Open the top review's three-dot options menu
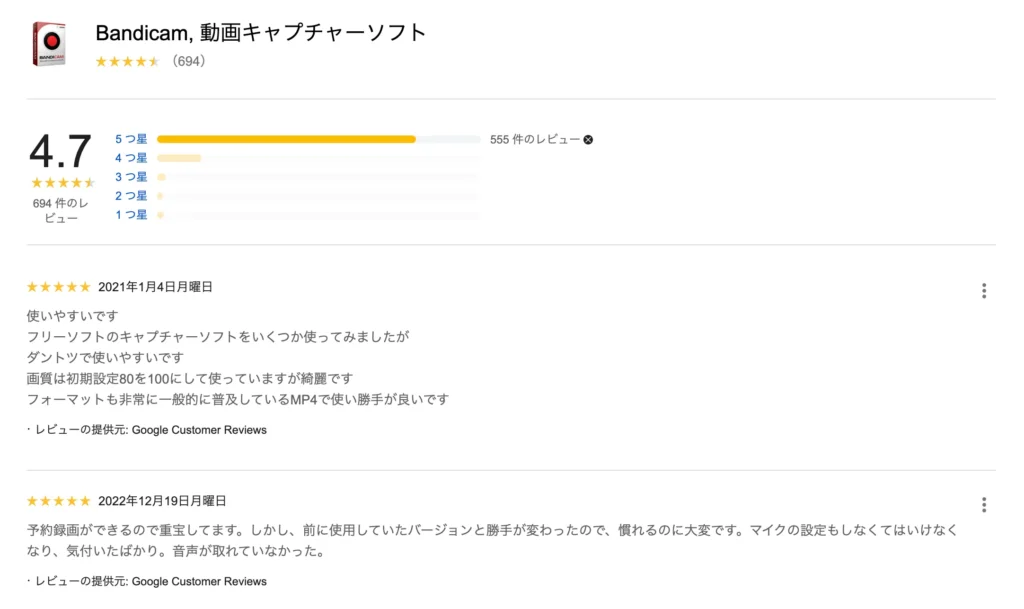Image resolution: width=1024 pixels, height=609 pixels. click(984, 290)
